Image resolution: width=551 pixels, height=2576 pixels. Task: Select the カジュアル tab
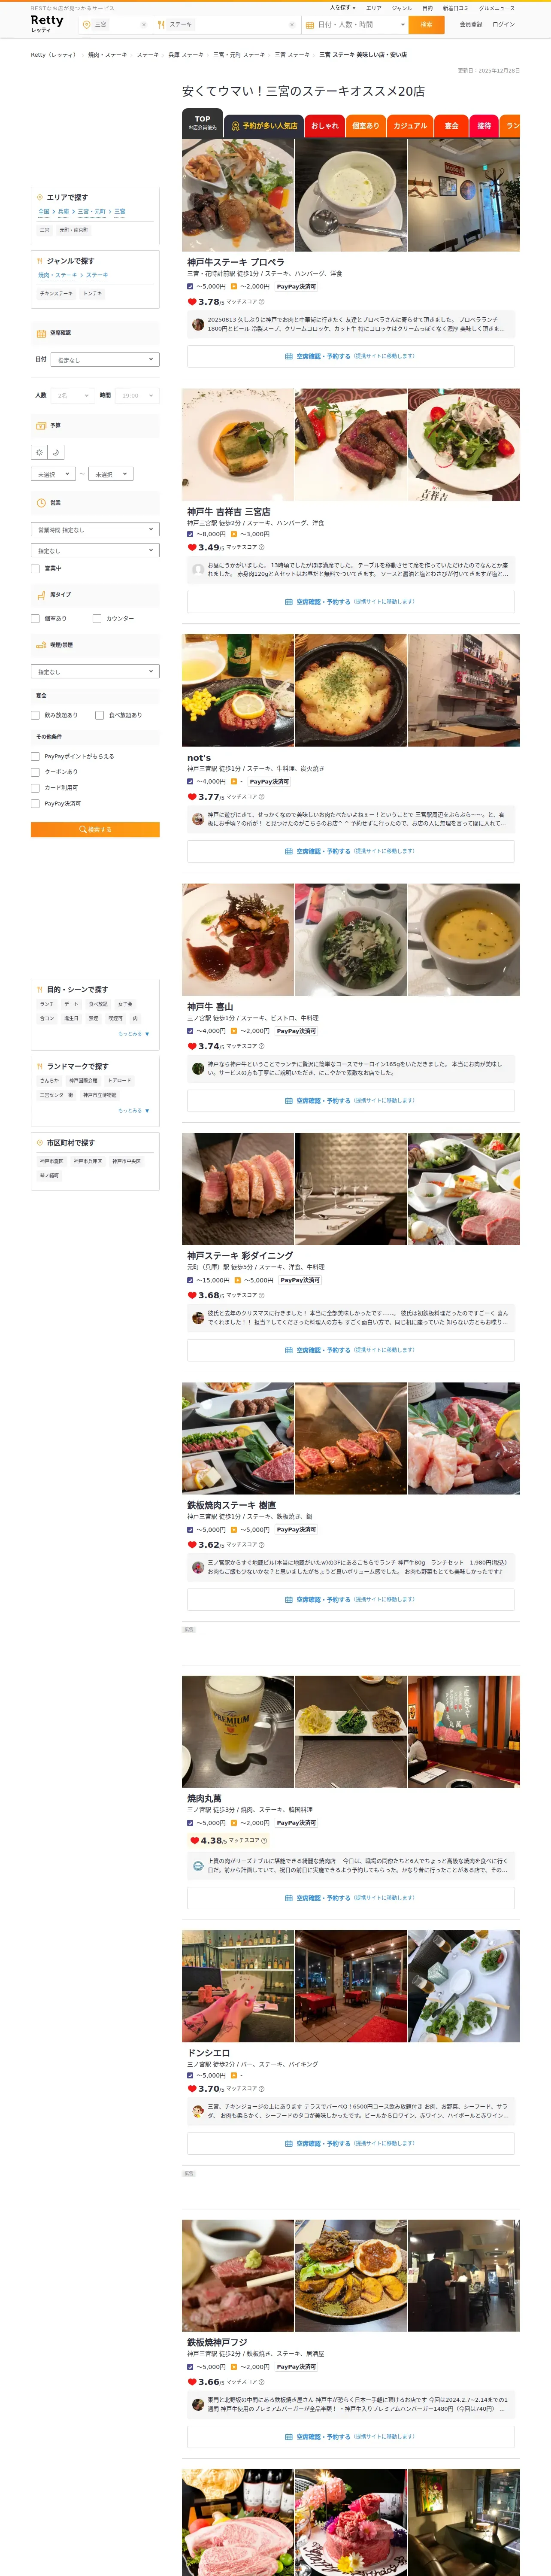(410, 125)
